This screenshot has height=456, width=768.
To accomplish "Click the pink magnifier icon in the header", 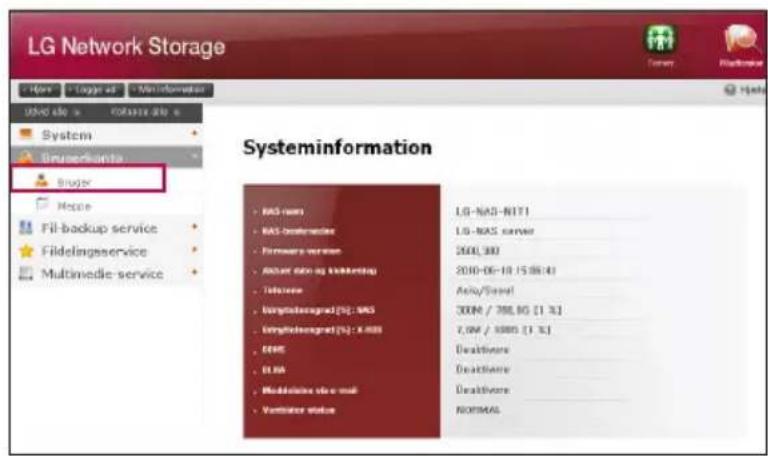I will pos(742,39).
